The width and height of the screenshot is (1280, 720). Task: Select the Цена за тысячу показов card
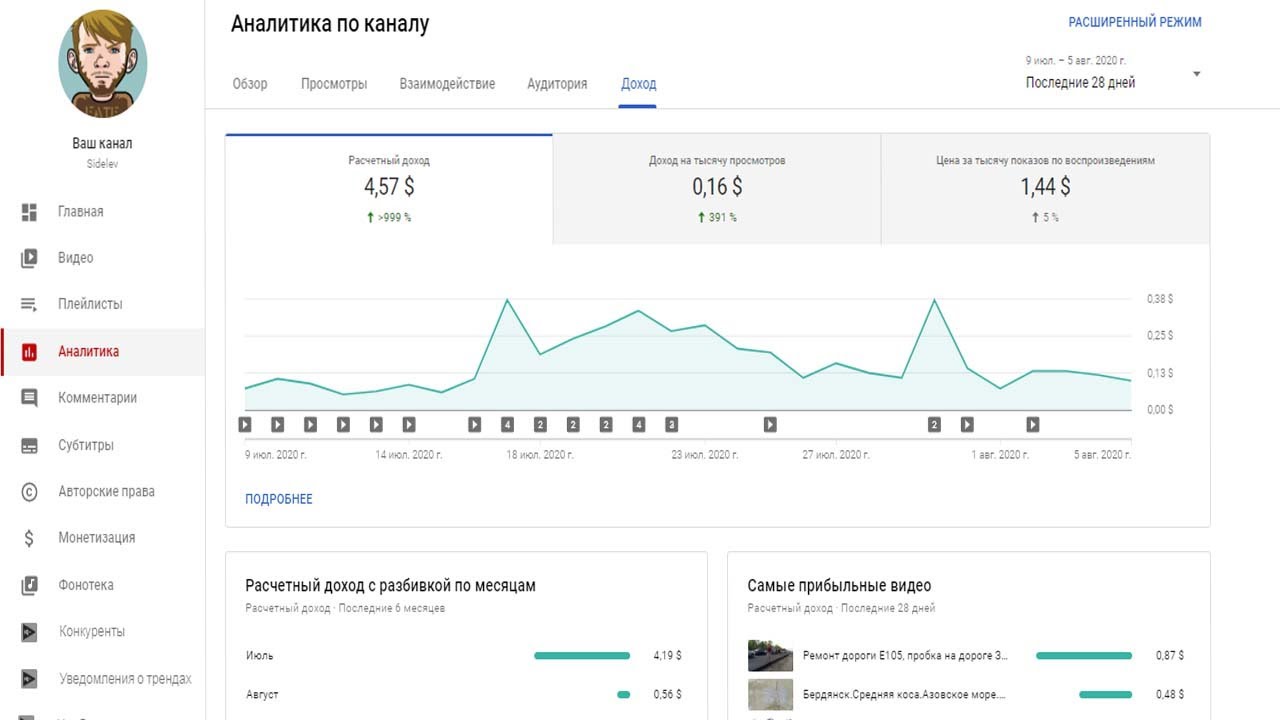click(x=1045, y=189)
